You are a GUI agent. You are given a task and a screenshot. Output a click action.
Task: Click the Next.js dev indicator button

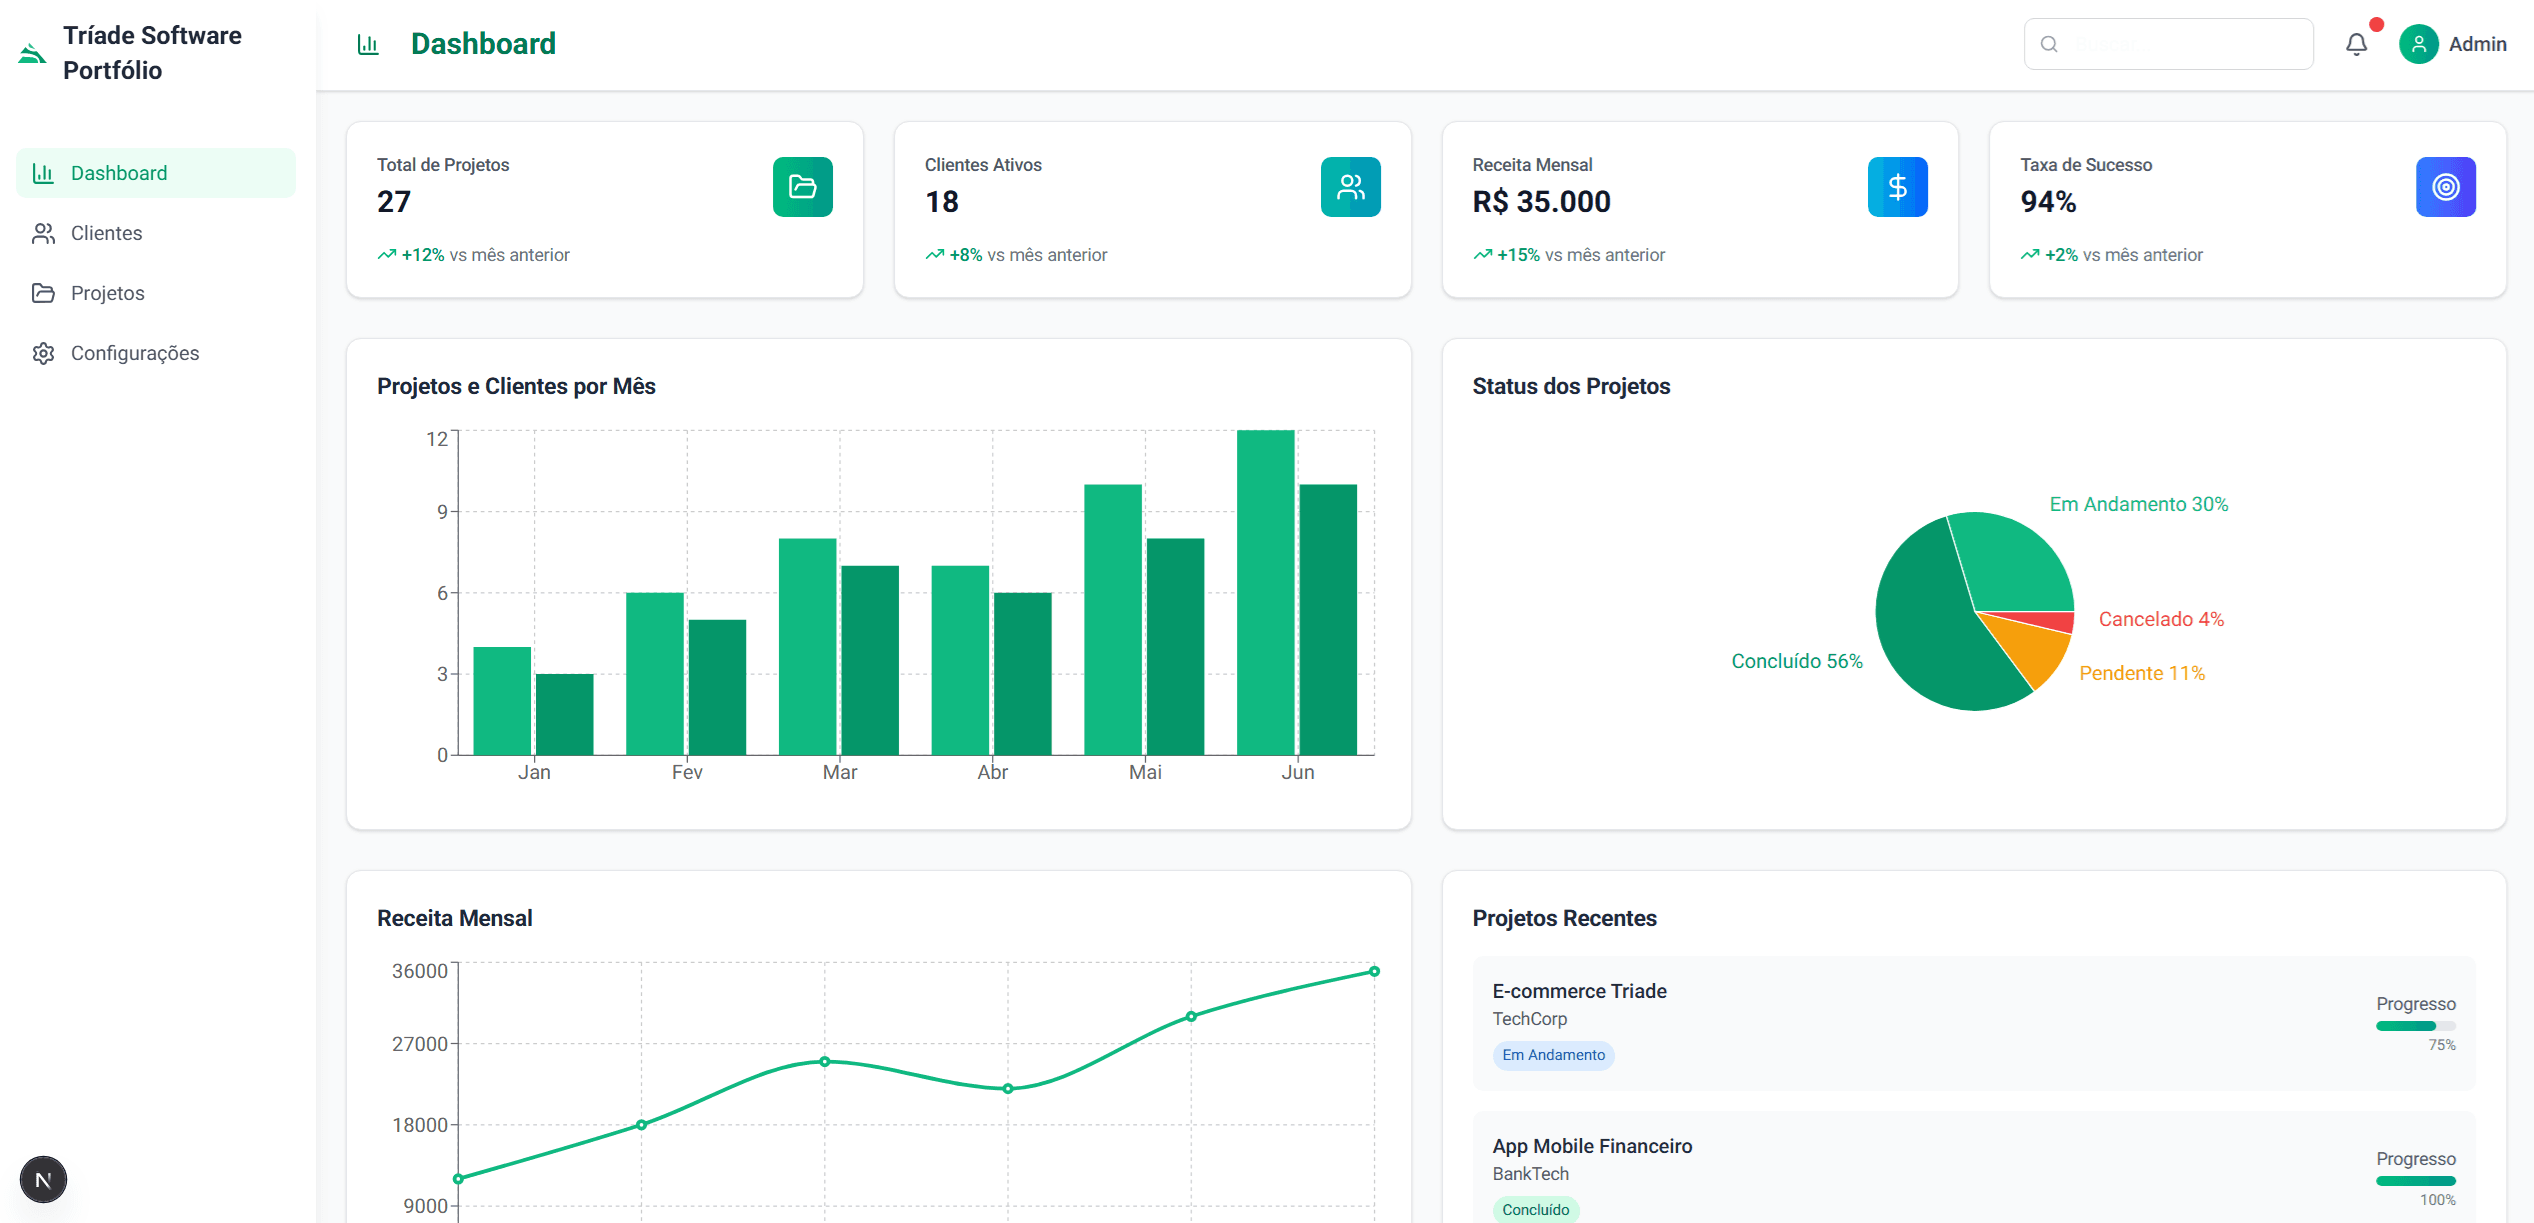(x=43, y=1180)
